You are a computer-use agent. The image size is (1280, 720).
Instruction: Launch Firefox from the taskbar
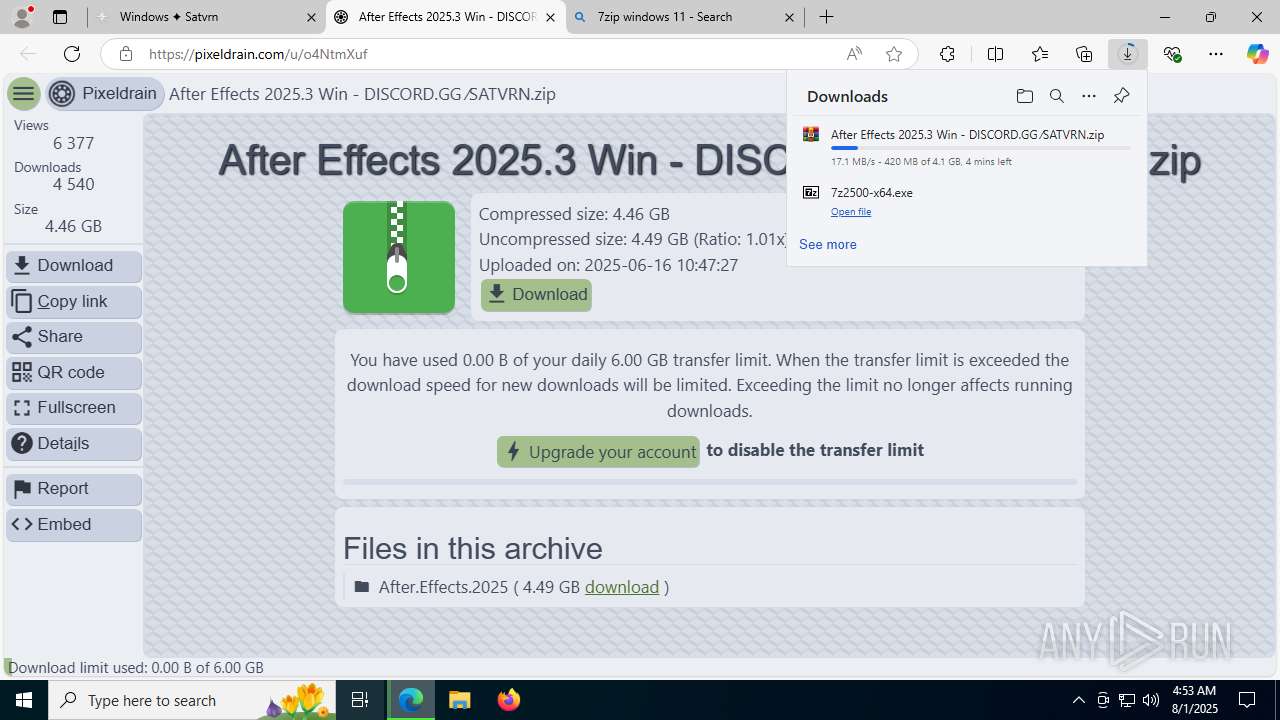coord(508,700)
